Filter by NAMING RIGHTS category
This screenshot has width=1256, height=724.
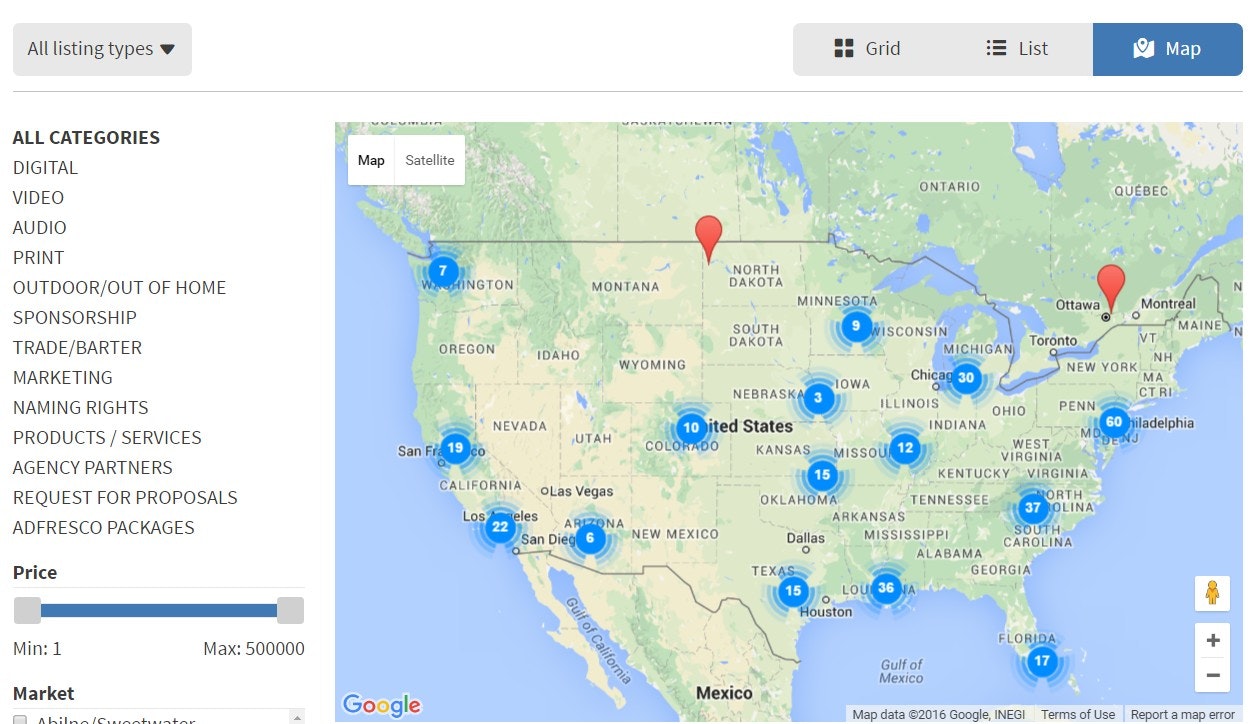80,408
